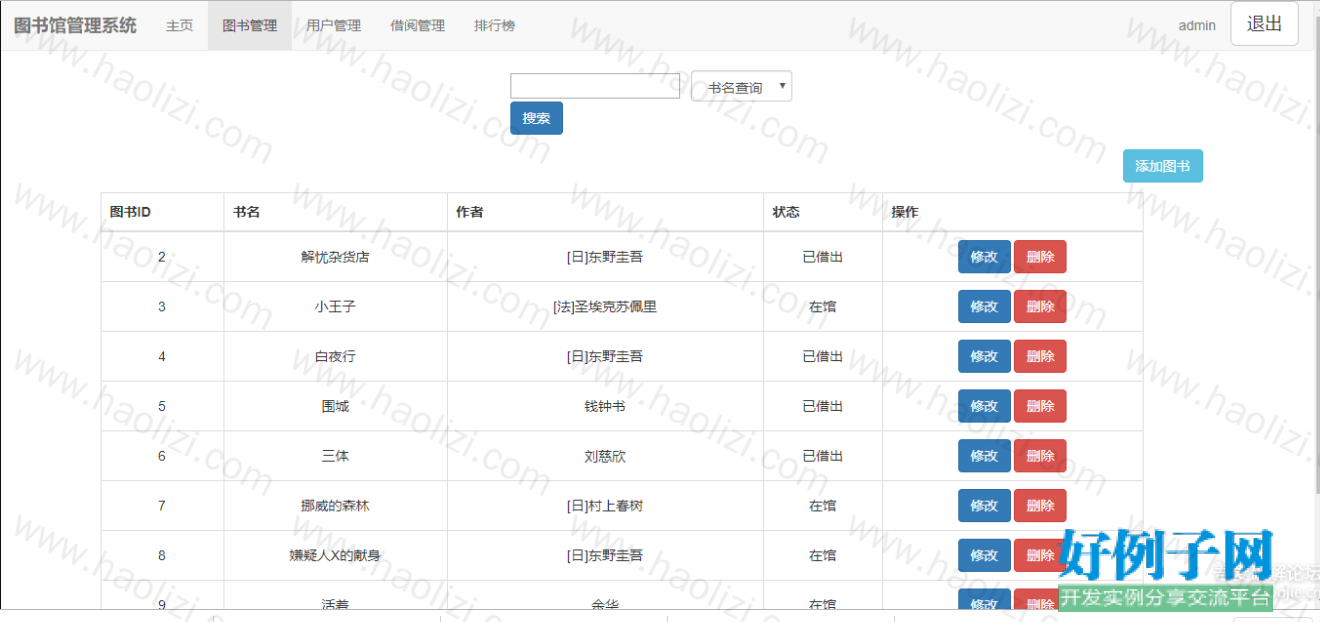Click 修改 for the 小王子 book

tap(984, 307)
